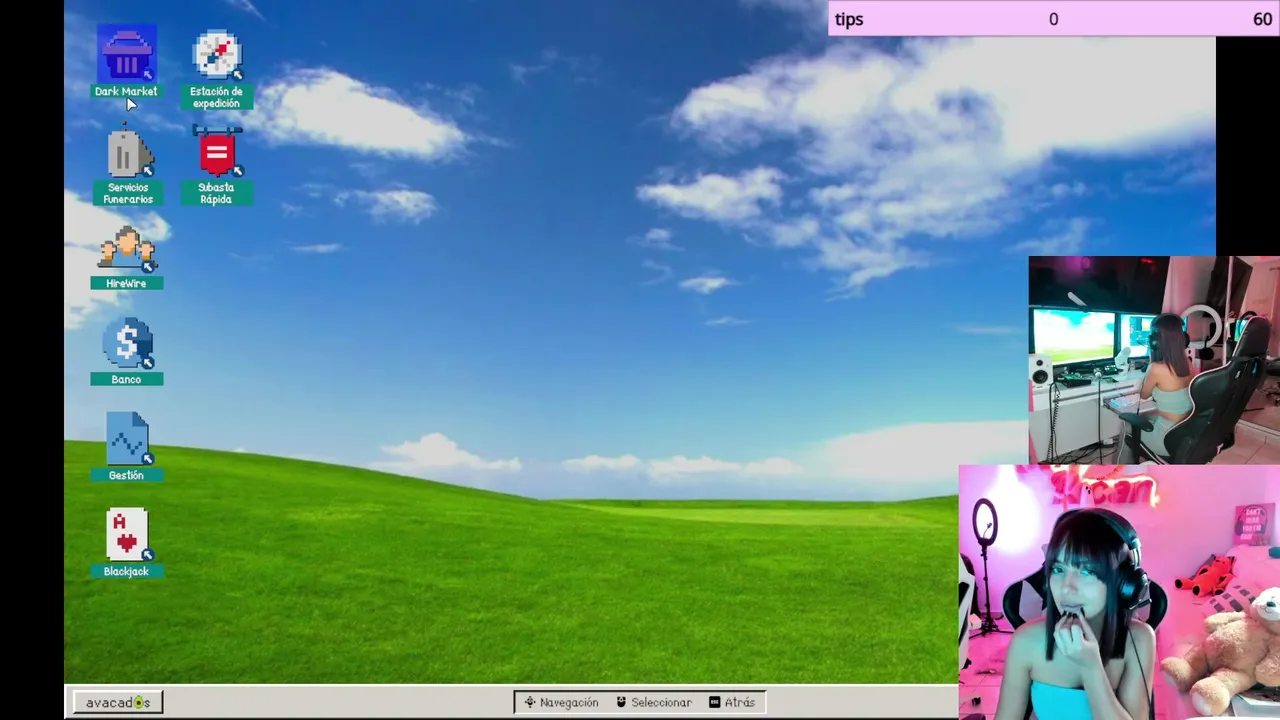Click the "Estación de expedición" label text
The height and width of the screenshot is (720, 1280).
point(216,97)
